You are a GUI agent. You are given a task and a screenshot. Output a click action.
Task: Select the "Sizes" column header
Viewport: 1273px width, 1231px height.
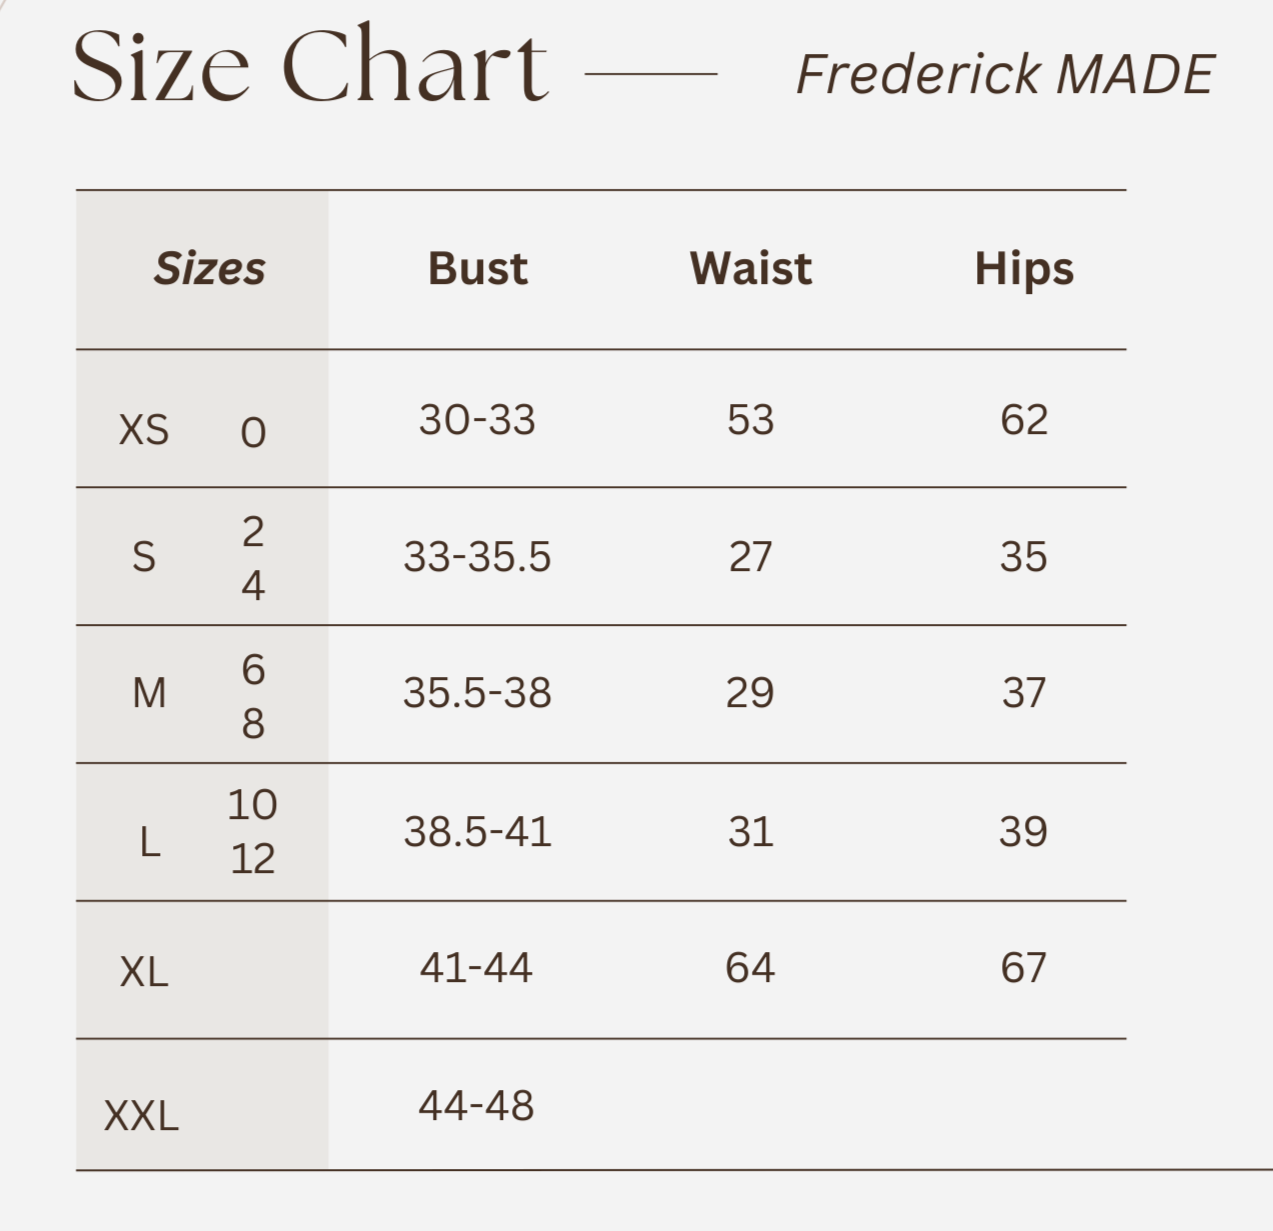209,269
